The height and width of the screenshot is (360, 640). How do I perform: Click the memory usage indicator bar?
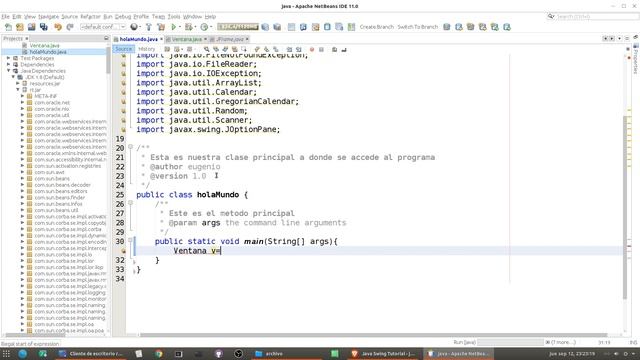click(x=238, y=27)
